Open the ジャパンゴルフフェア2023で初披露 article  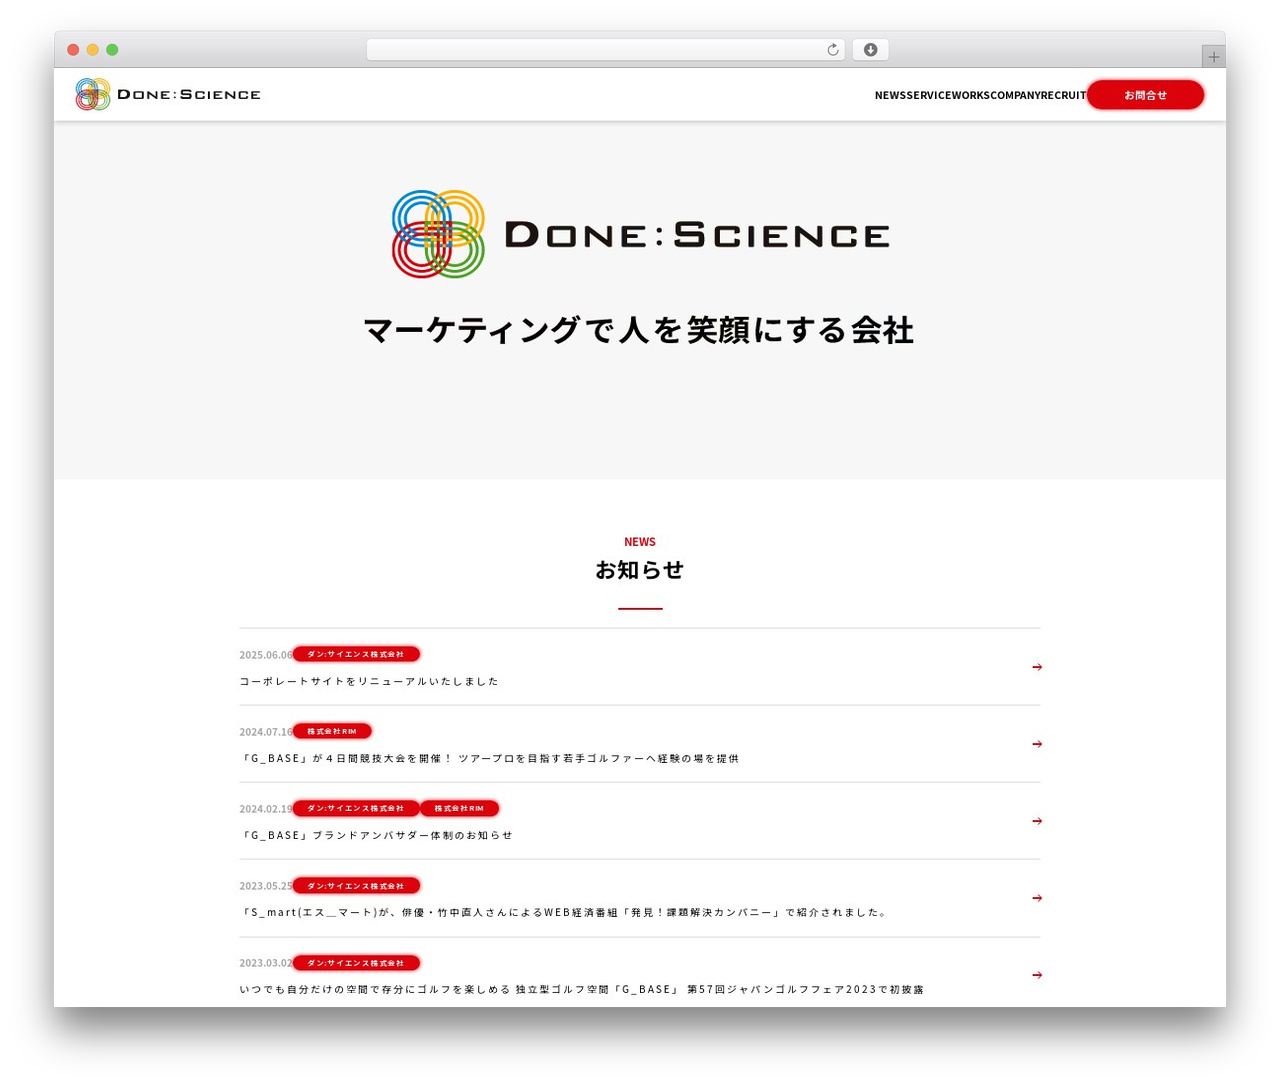(582, 989)
